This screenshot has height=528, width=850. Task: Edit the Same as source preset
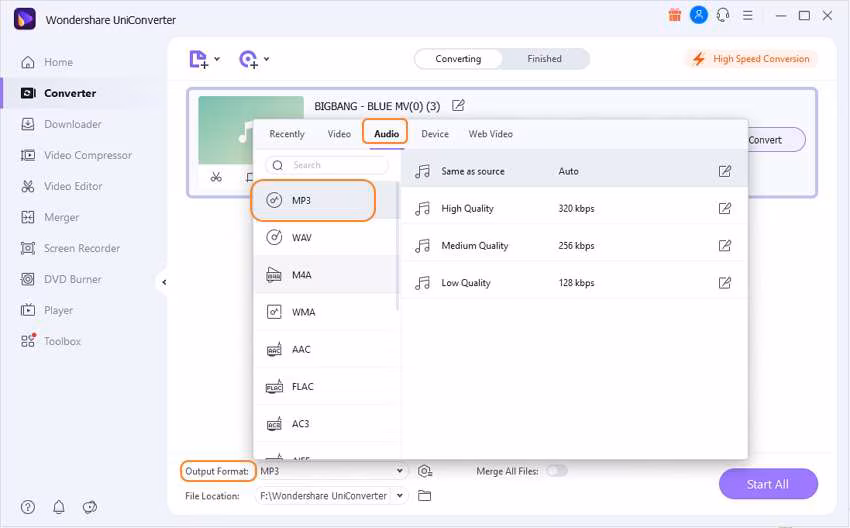point(725,171)
